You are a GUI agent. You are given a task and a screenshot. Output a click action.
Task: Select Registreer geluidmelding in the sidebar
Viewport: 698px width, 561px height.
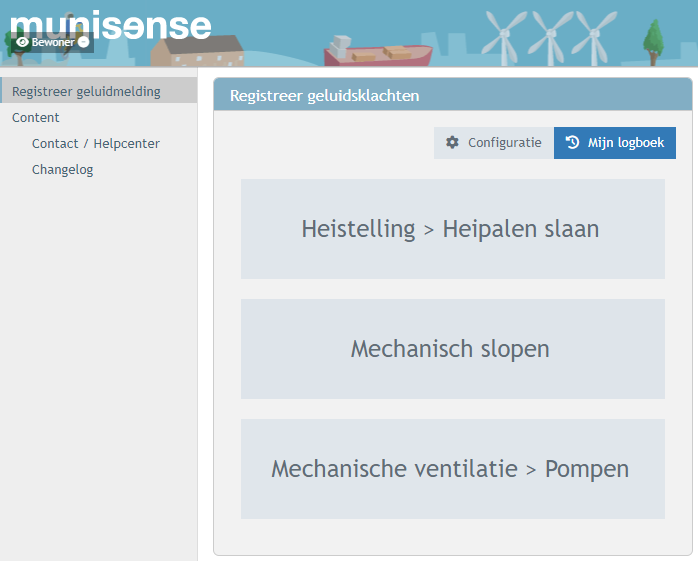click(86, 91)
